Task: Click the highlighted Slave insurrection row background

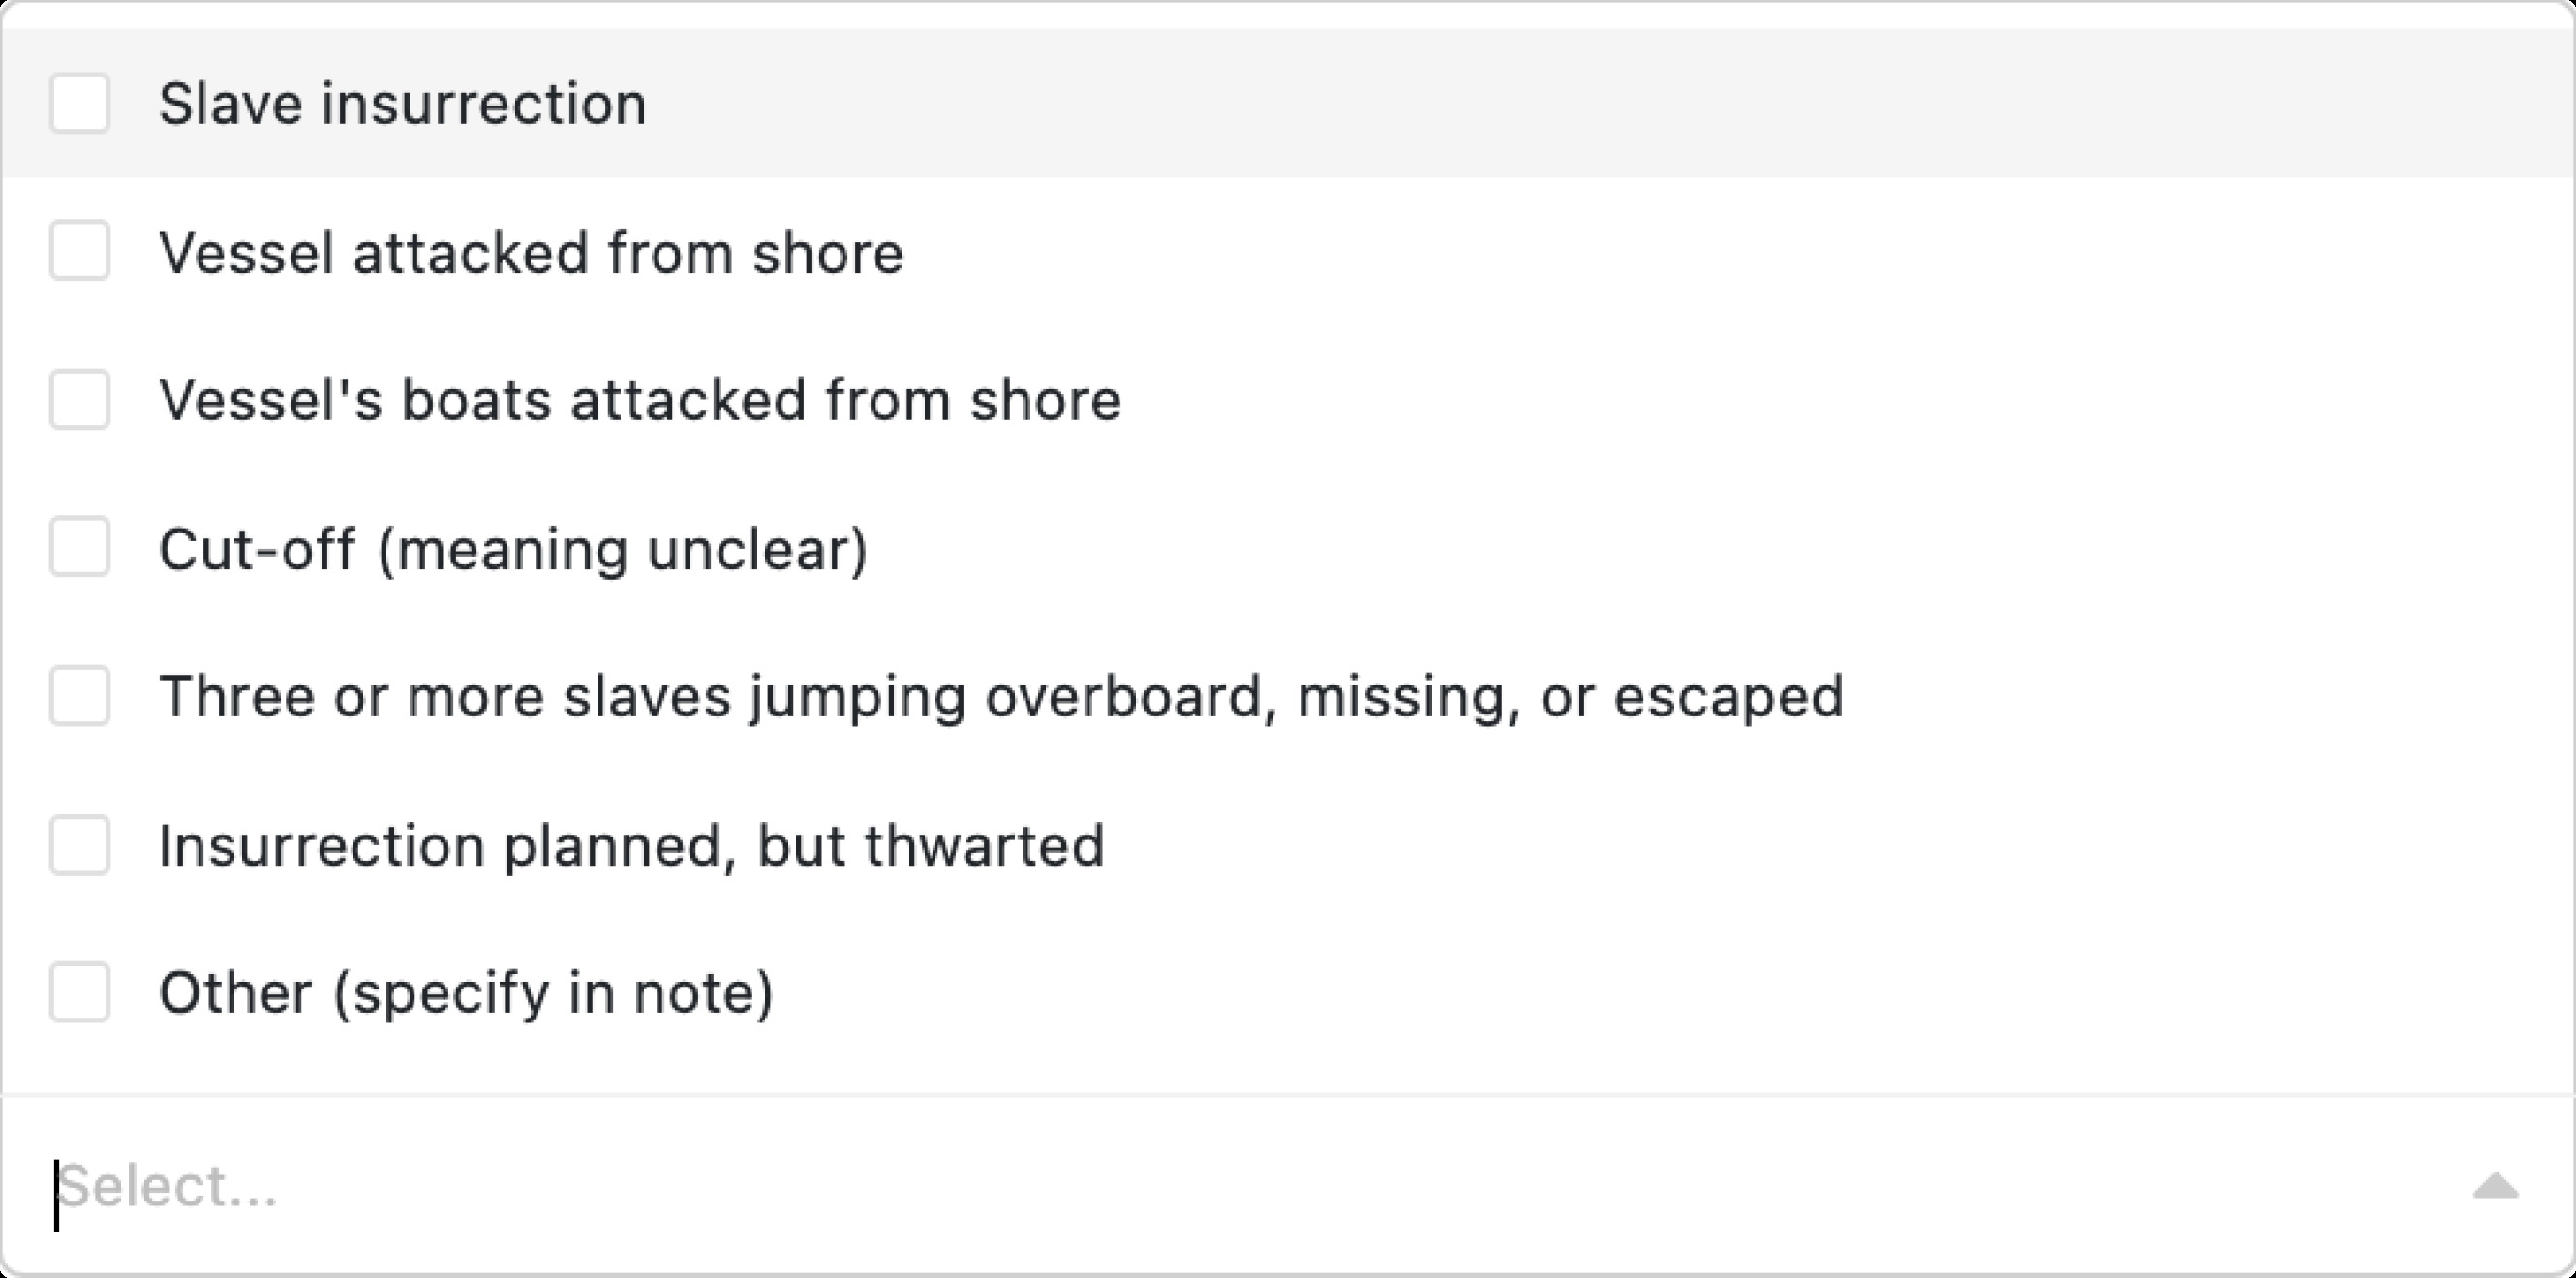Action: 1600,104
